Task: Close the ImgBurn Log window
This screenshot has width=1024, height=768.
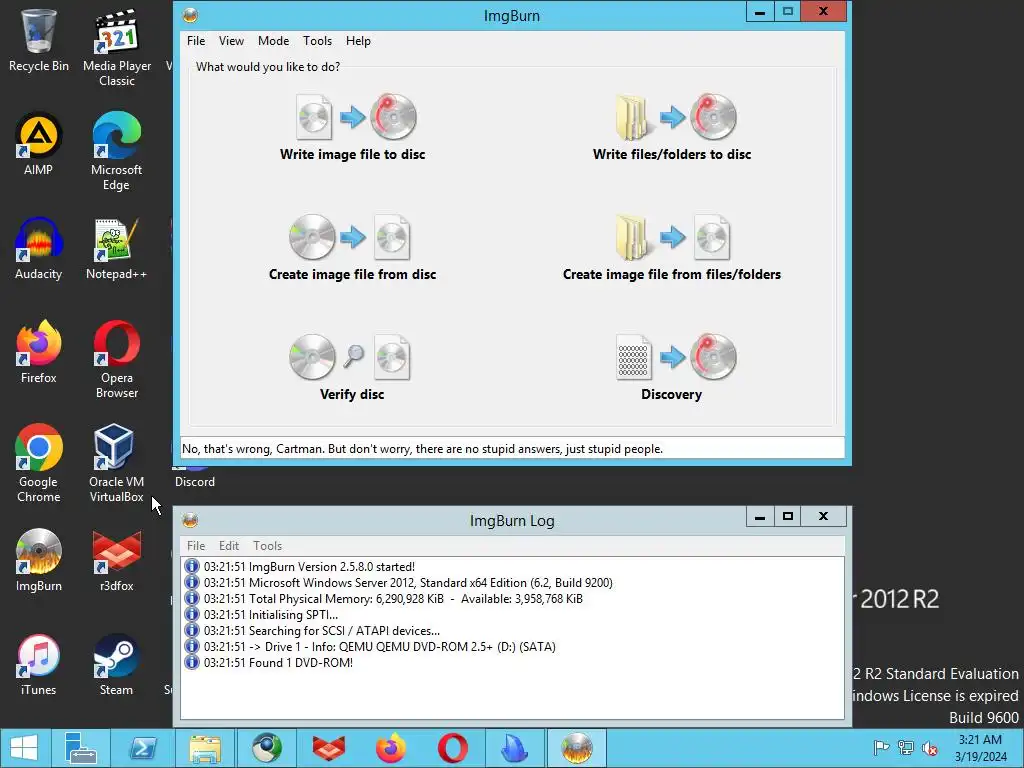Action: point(824,517)
